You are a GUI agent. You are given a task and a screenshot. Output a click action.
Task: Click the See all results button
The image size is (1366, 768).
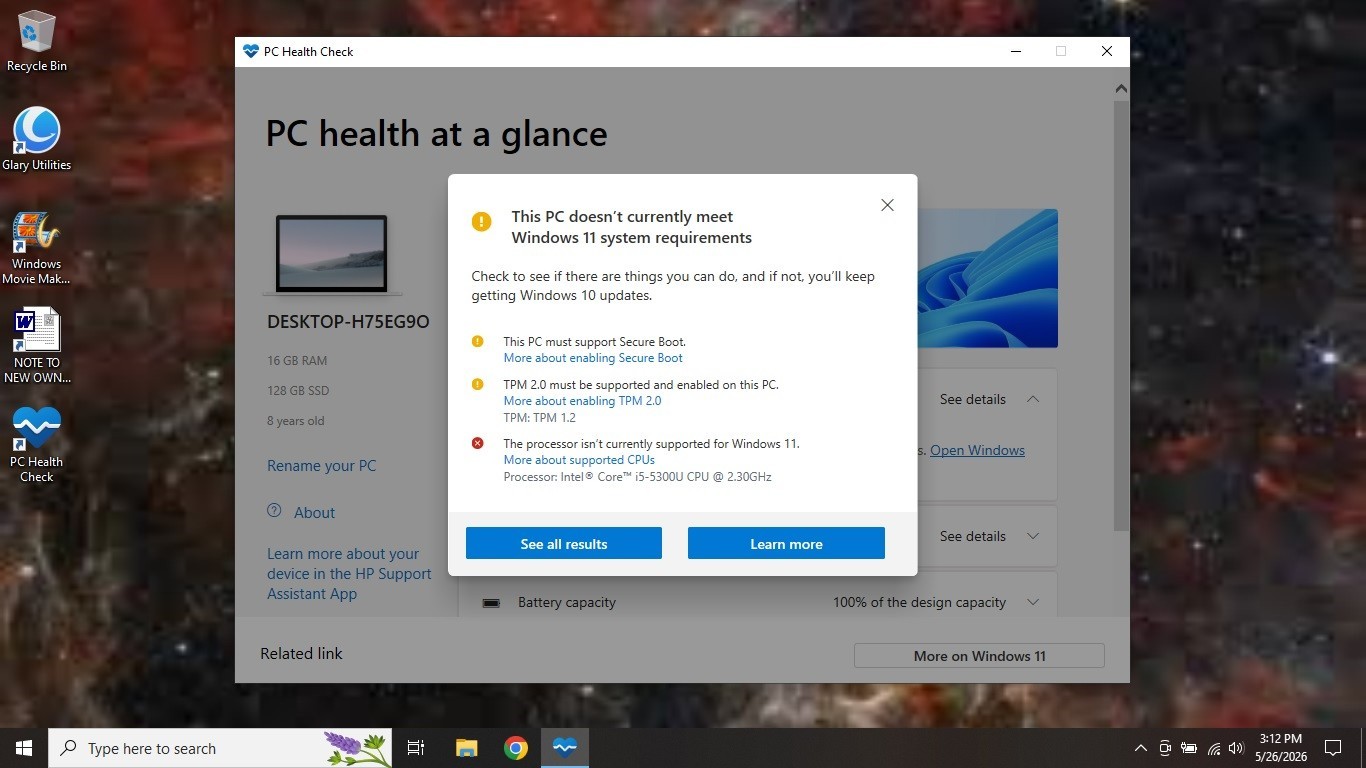(564, 543)
